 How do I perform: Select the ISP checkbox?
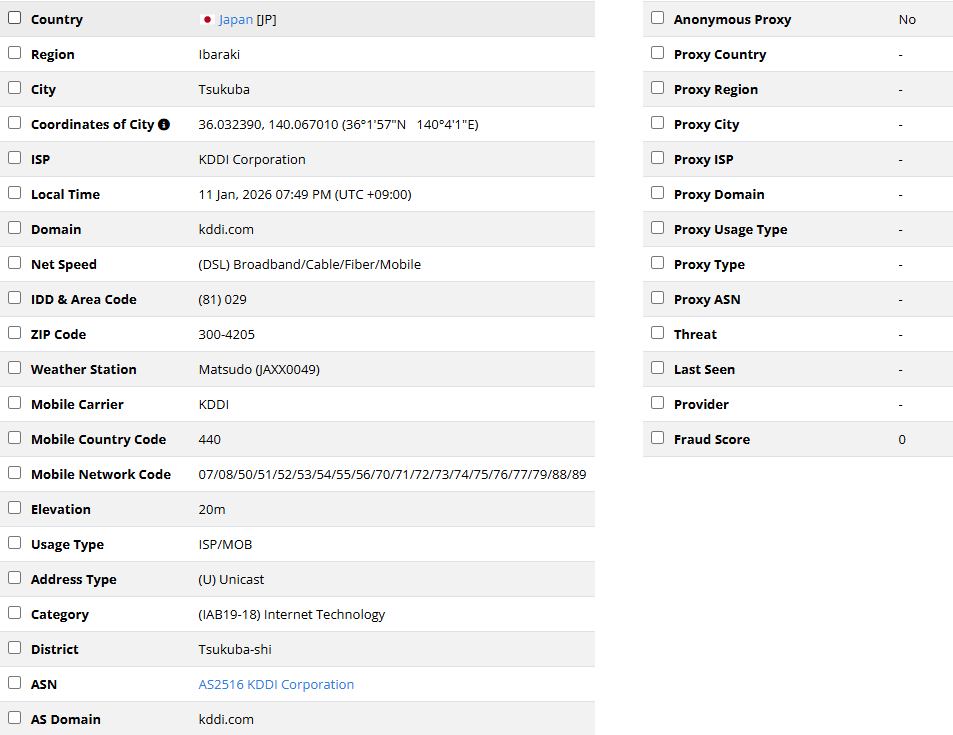pos(14,158)
